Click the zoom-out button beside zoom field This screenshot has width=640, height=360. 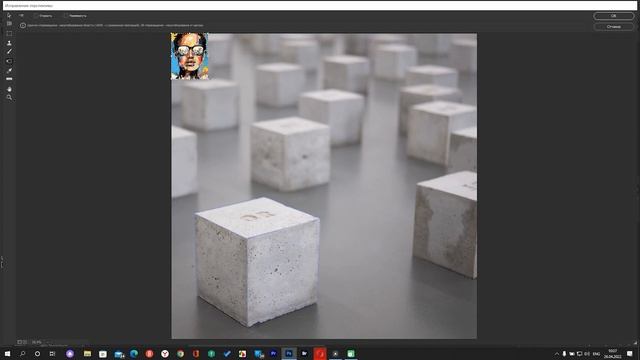(x=20, y=342)
